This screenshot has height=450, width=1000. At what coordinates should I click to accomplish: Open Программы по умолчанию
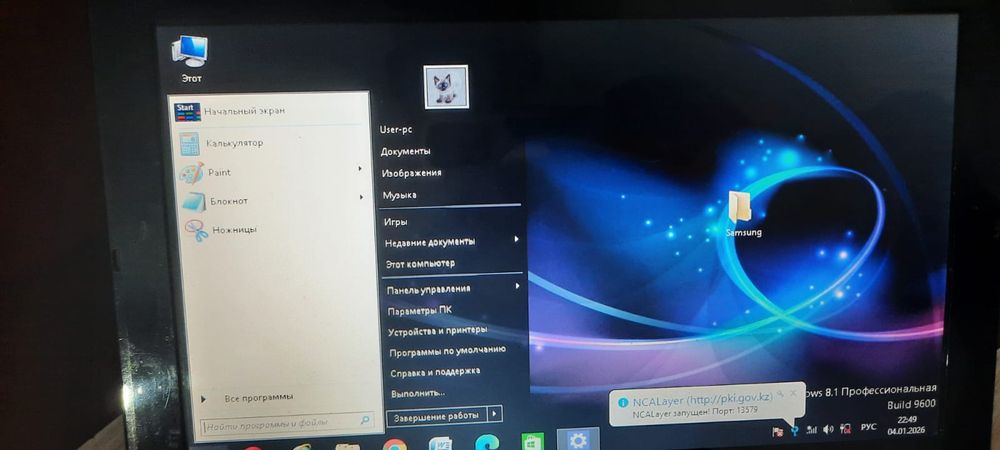click(447, 351)
